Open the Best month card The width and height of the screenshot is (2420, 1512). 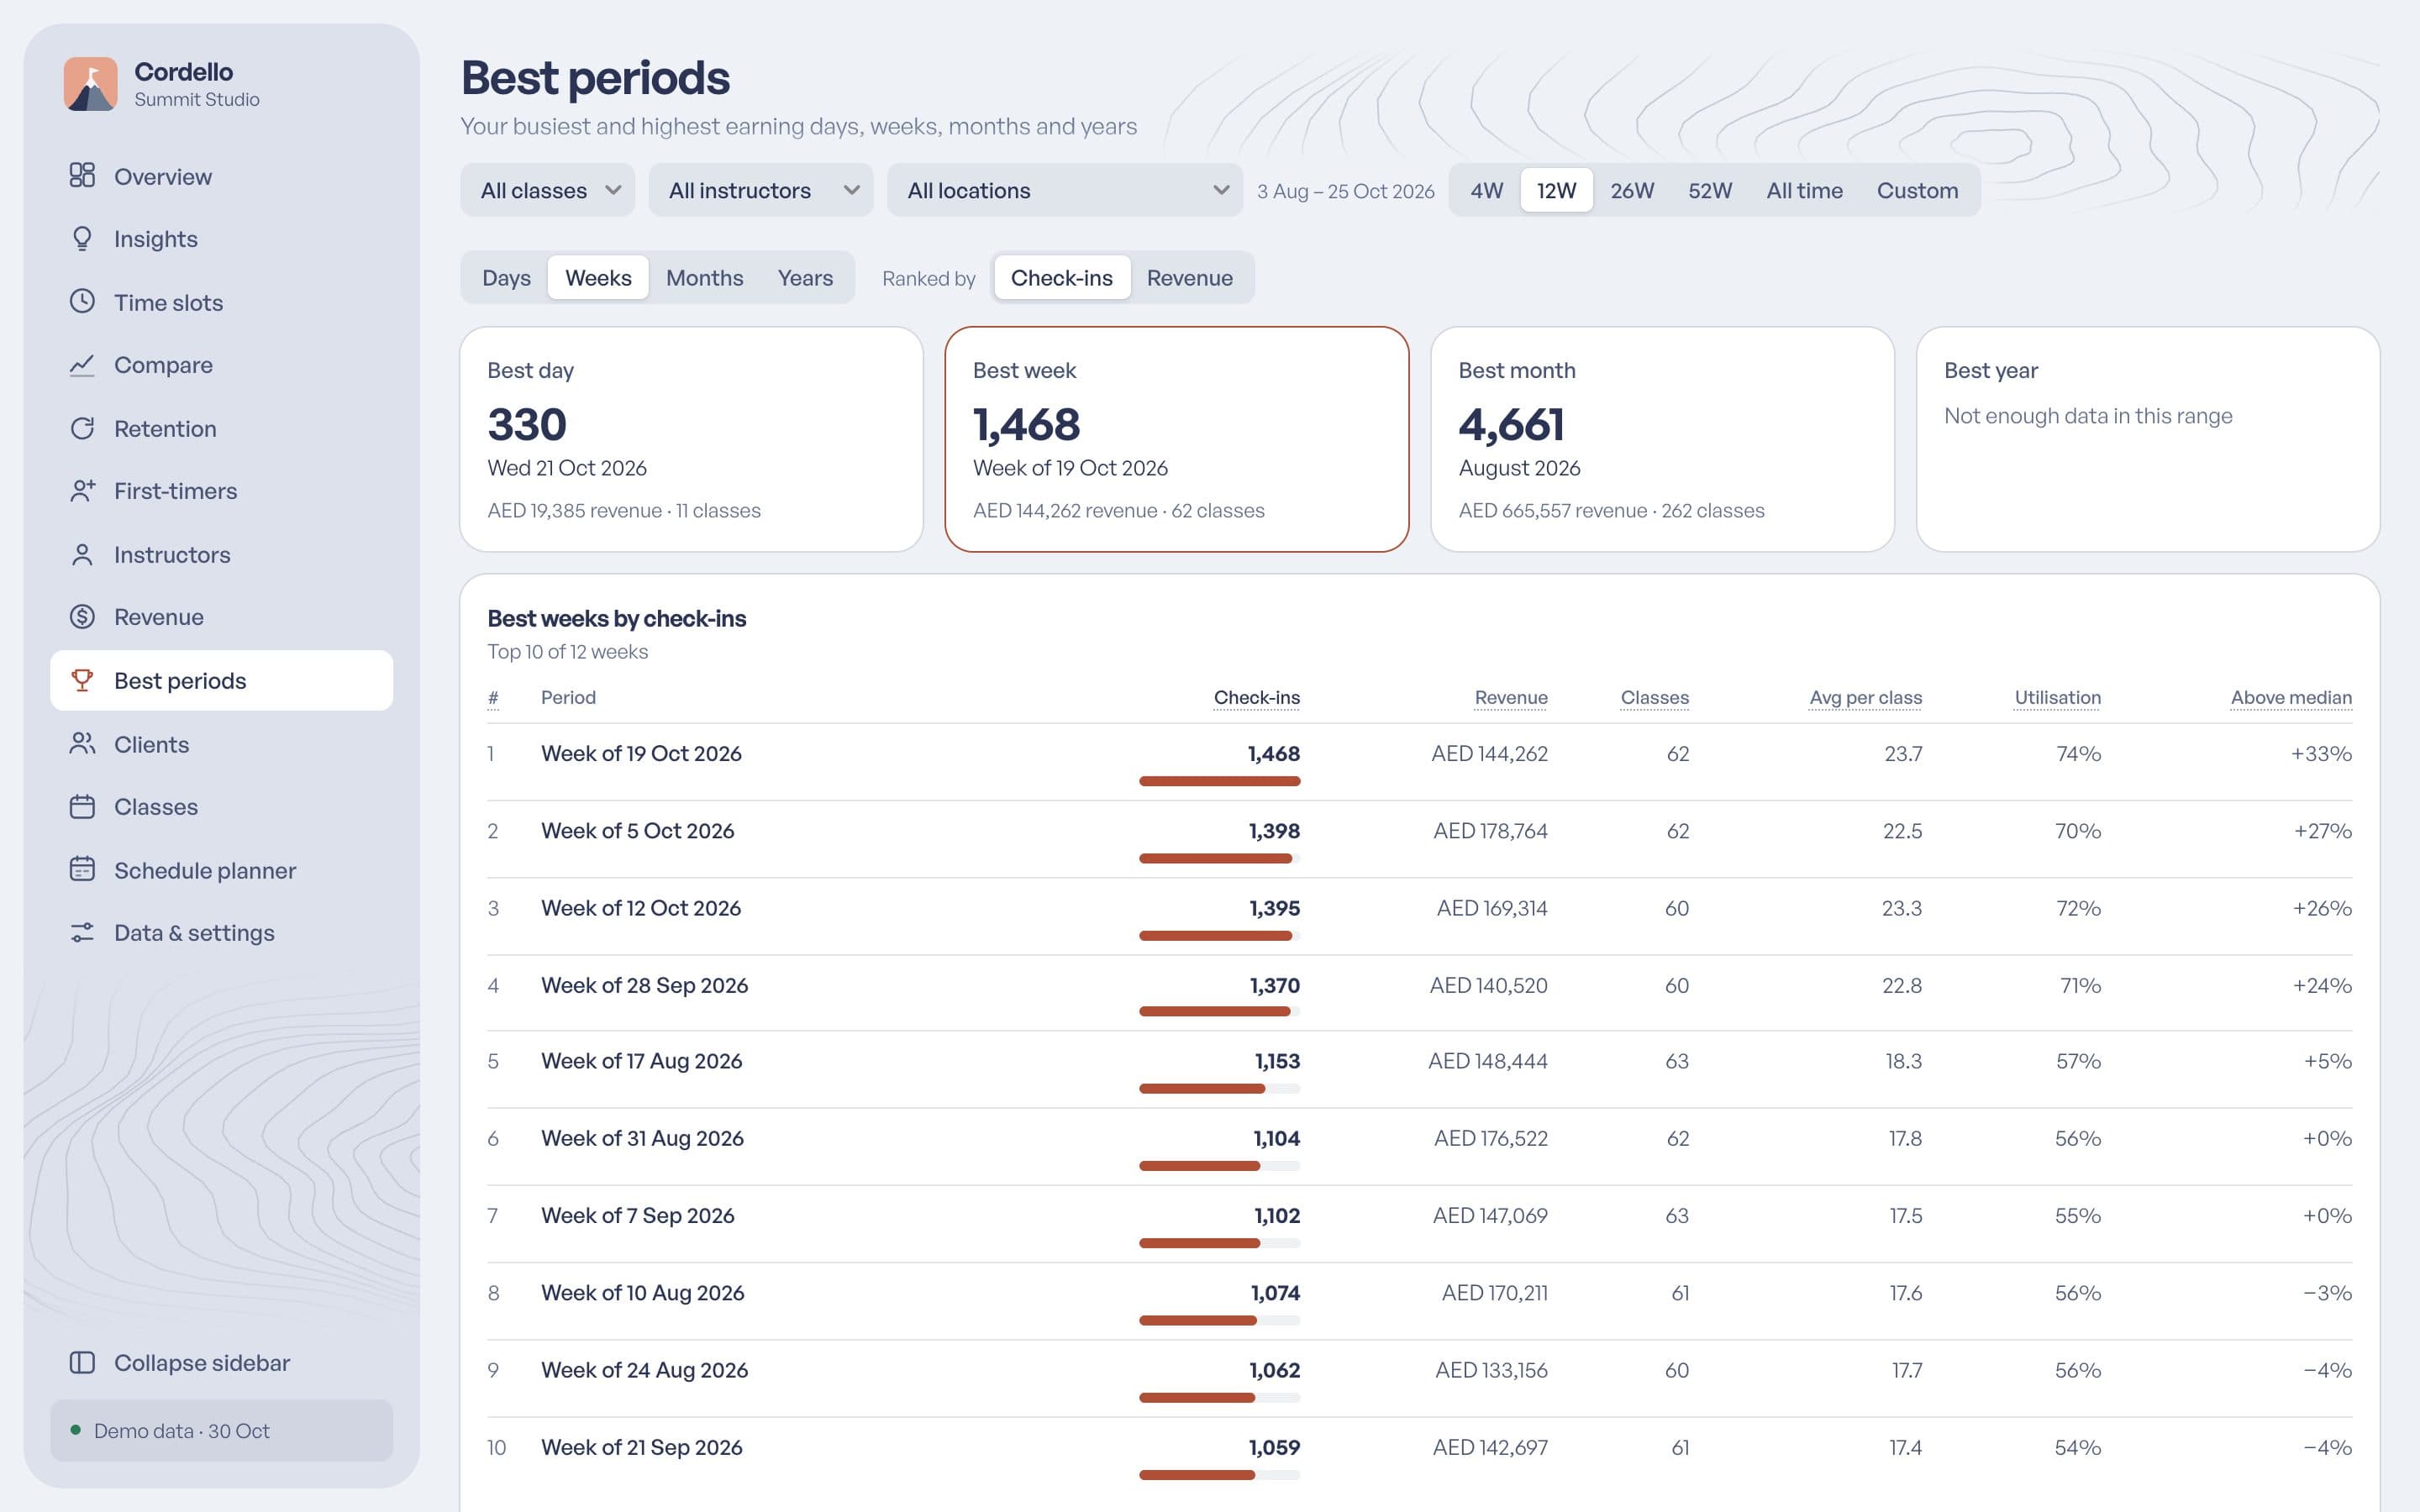tap(1662, 439)
